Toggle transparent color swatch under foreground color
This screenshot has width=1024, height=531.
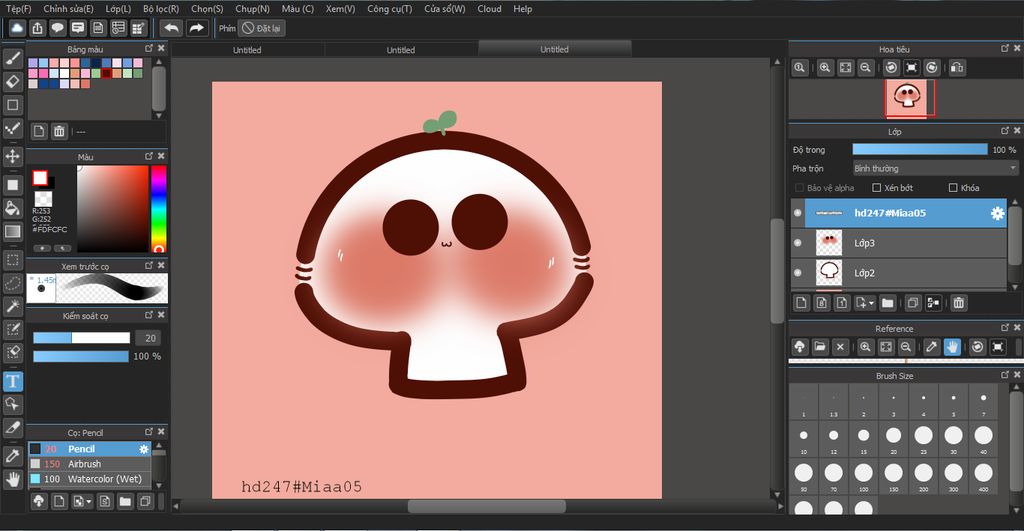pos(43,199)
